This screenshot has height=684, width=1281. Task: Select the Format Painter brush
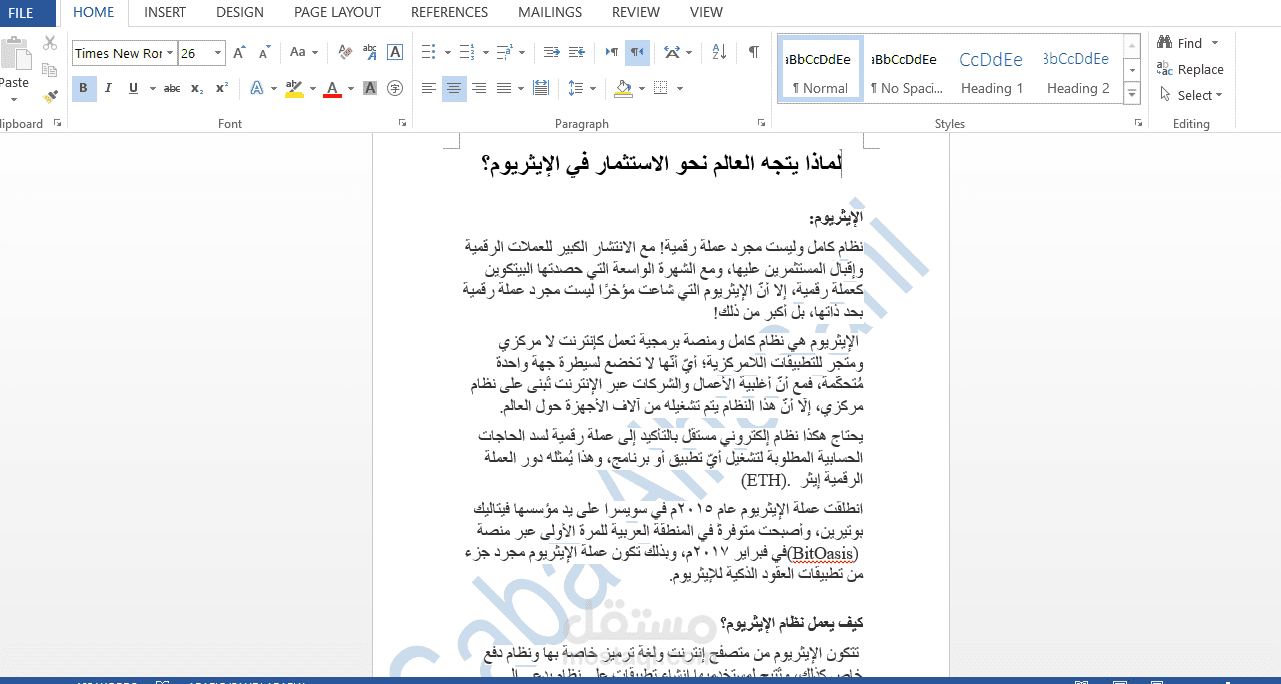[x=50, y=96]
